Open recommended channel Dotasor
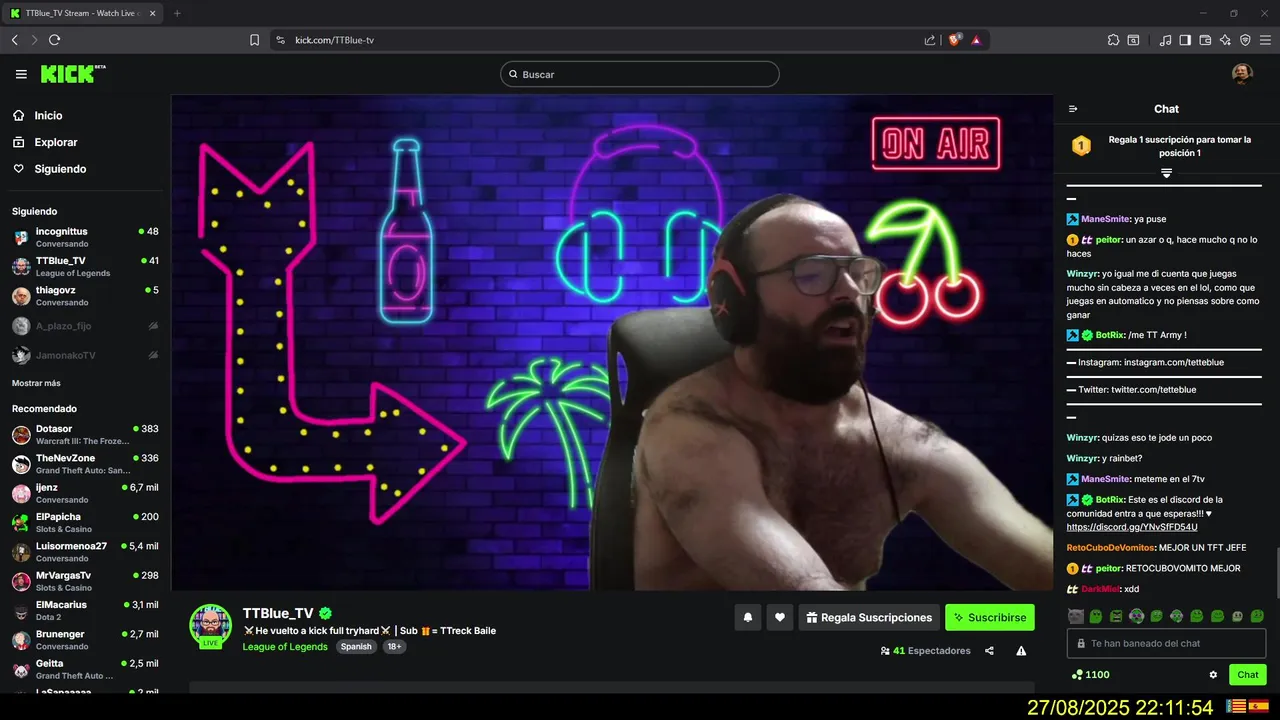Image resolution: width=1280 pixels, height=720 pixels. click(x=85, y=435)
